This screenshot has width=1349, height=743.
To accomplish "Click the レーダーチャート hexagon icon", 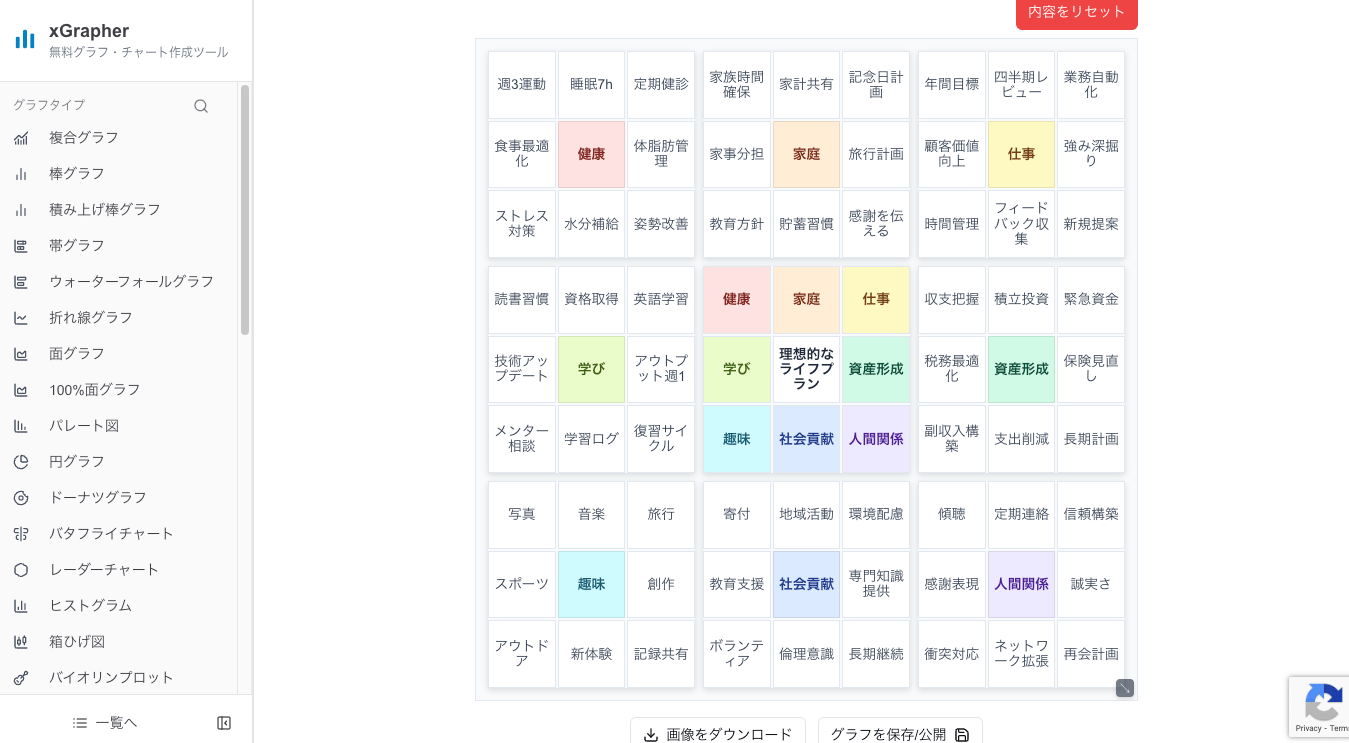I will click(x=21, y=570).
